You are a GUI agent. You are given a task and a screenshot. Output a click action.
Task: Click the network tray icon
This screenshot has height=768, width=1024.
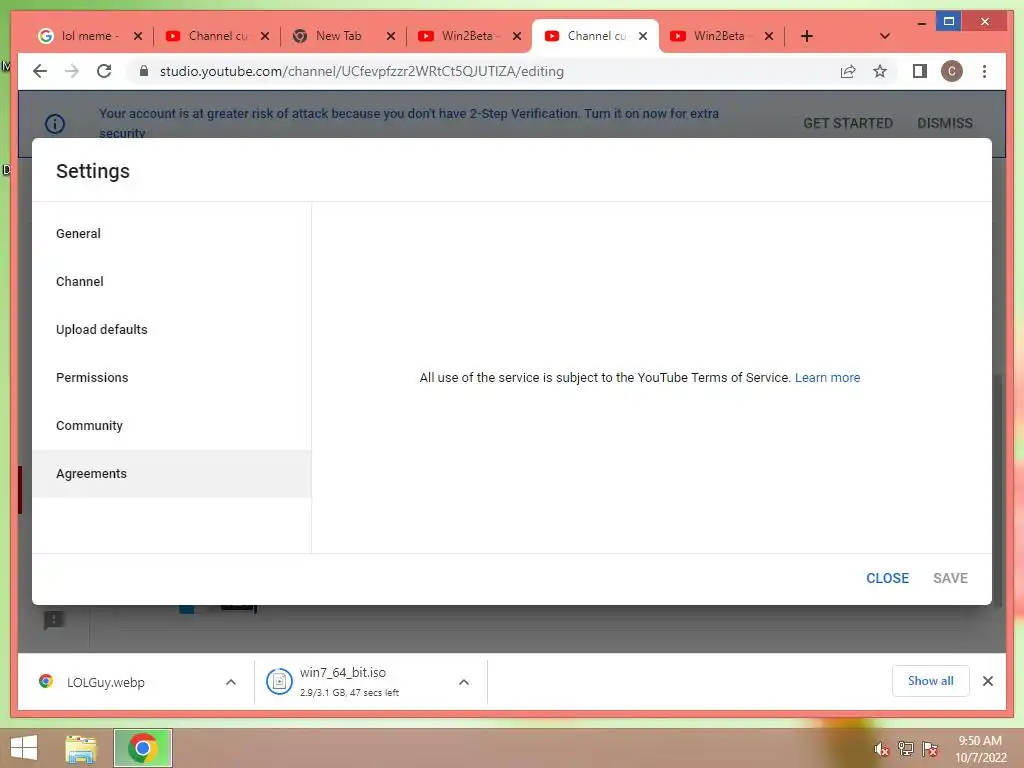tap(906, 749)
